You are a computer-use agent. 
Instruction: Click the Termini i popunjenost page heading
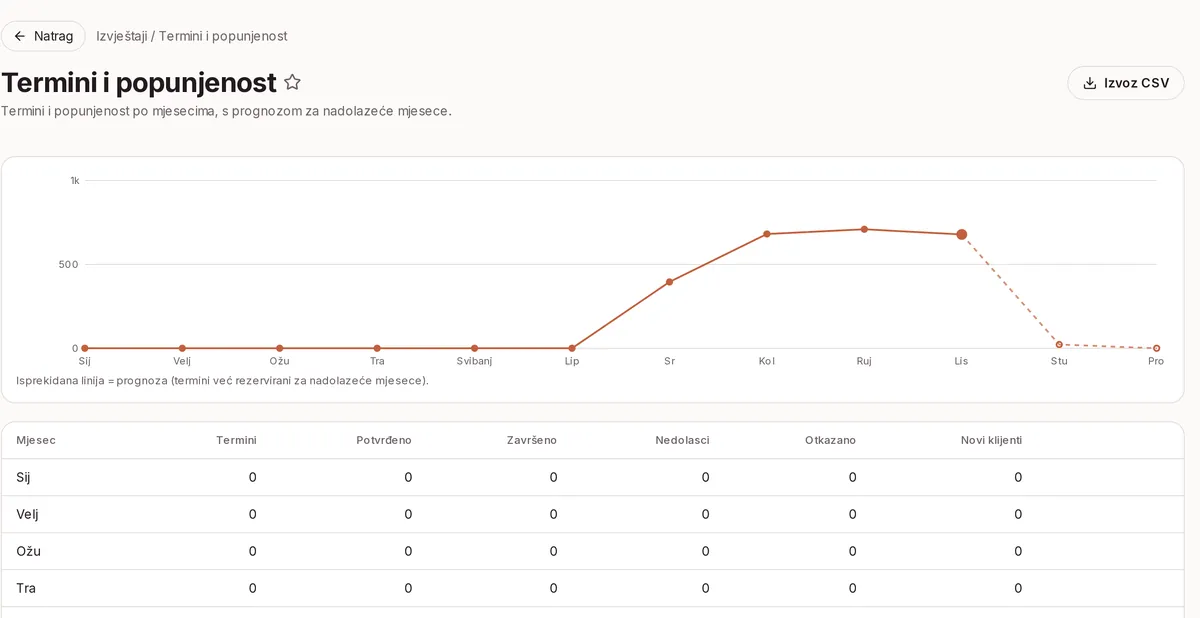click(139, 82)
